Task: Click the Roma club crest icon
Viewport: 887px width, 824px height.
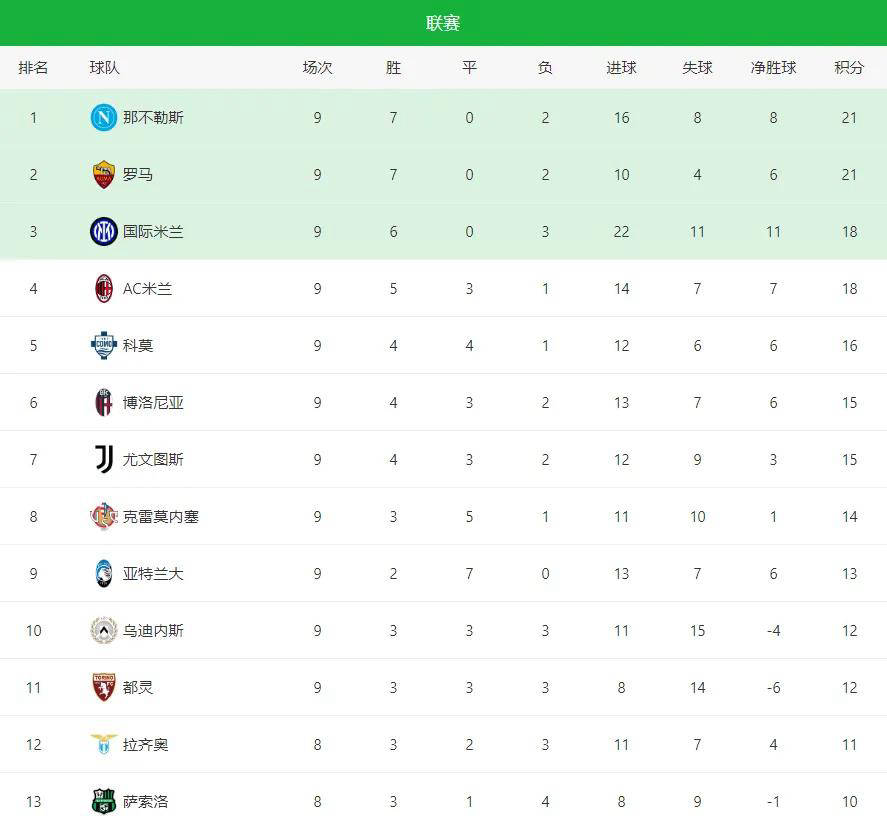Action: pos(104,175)
